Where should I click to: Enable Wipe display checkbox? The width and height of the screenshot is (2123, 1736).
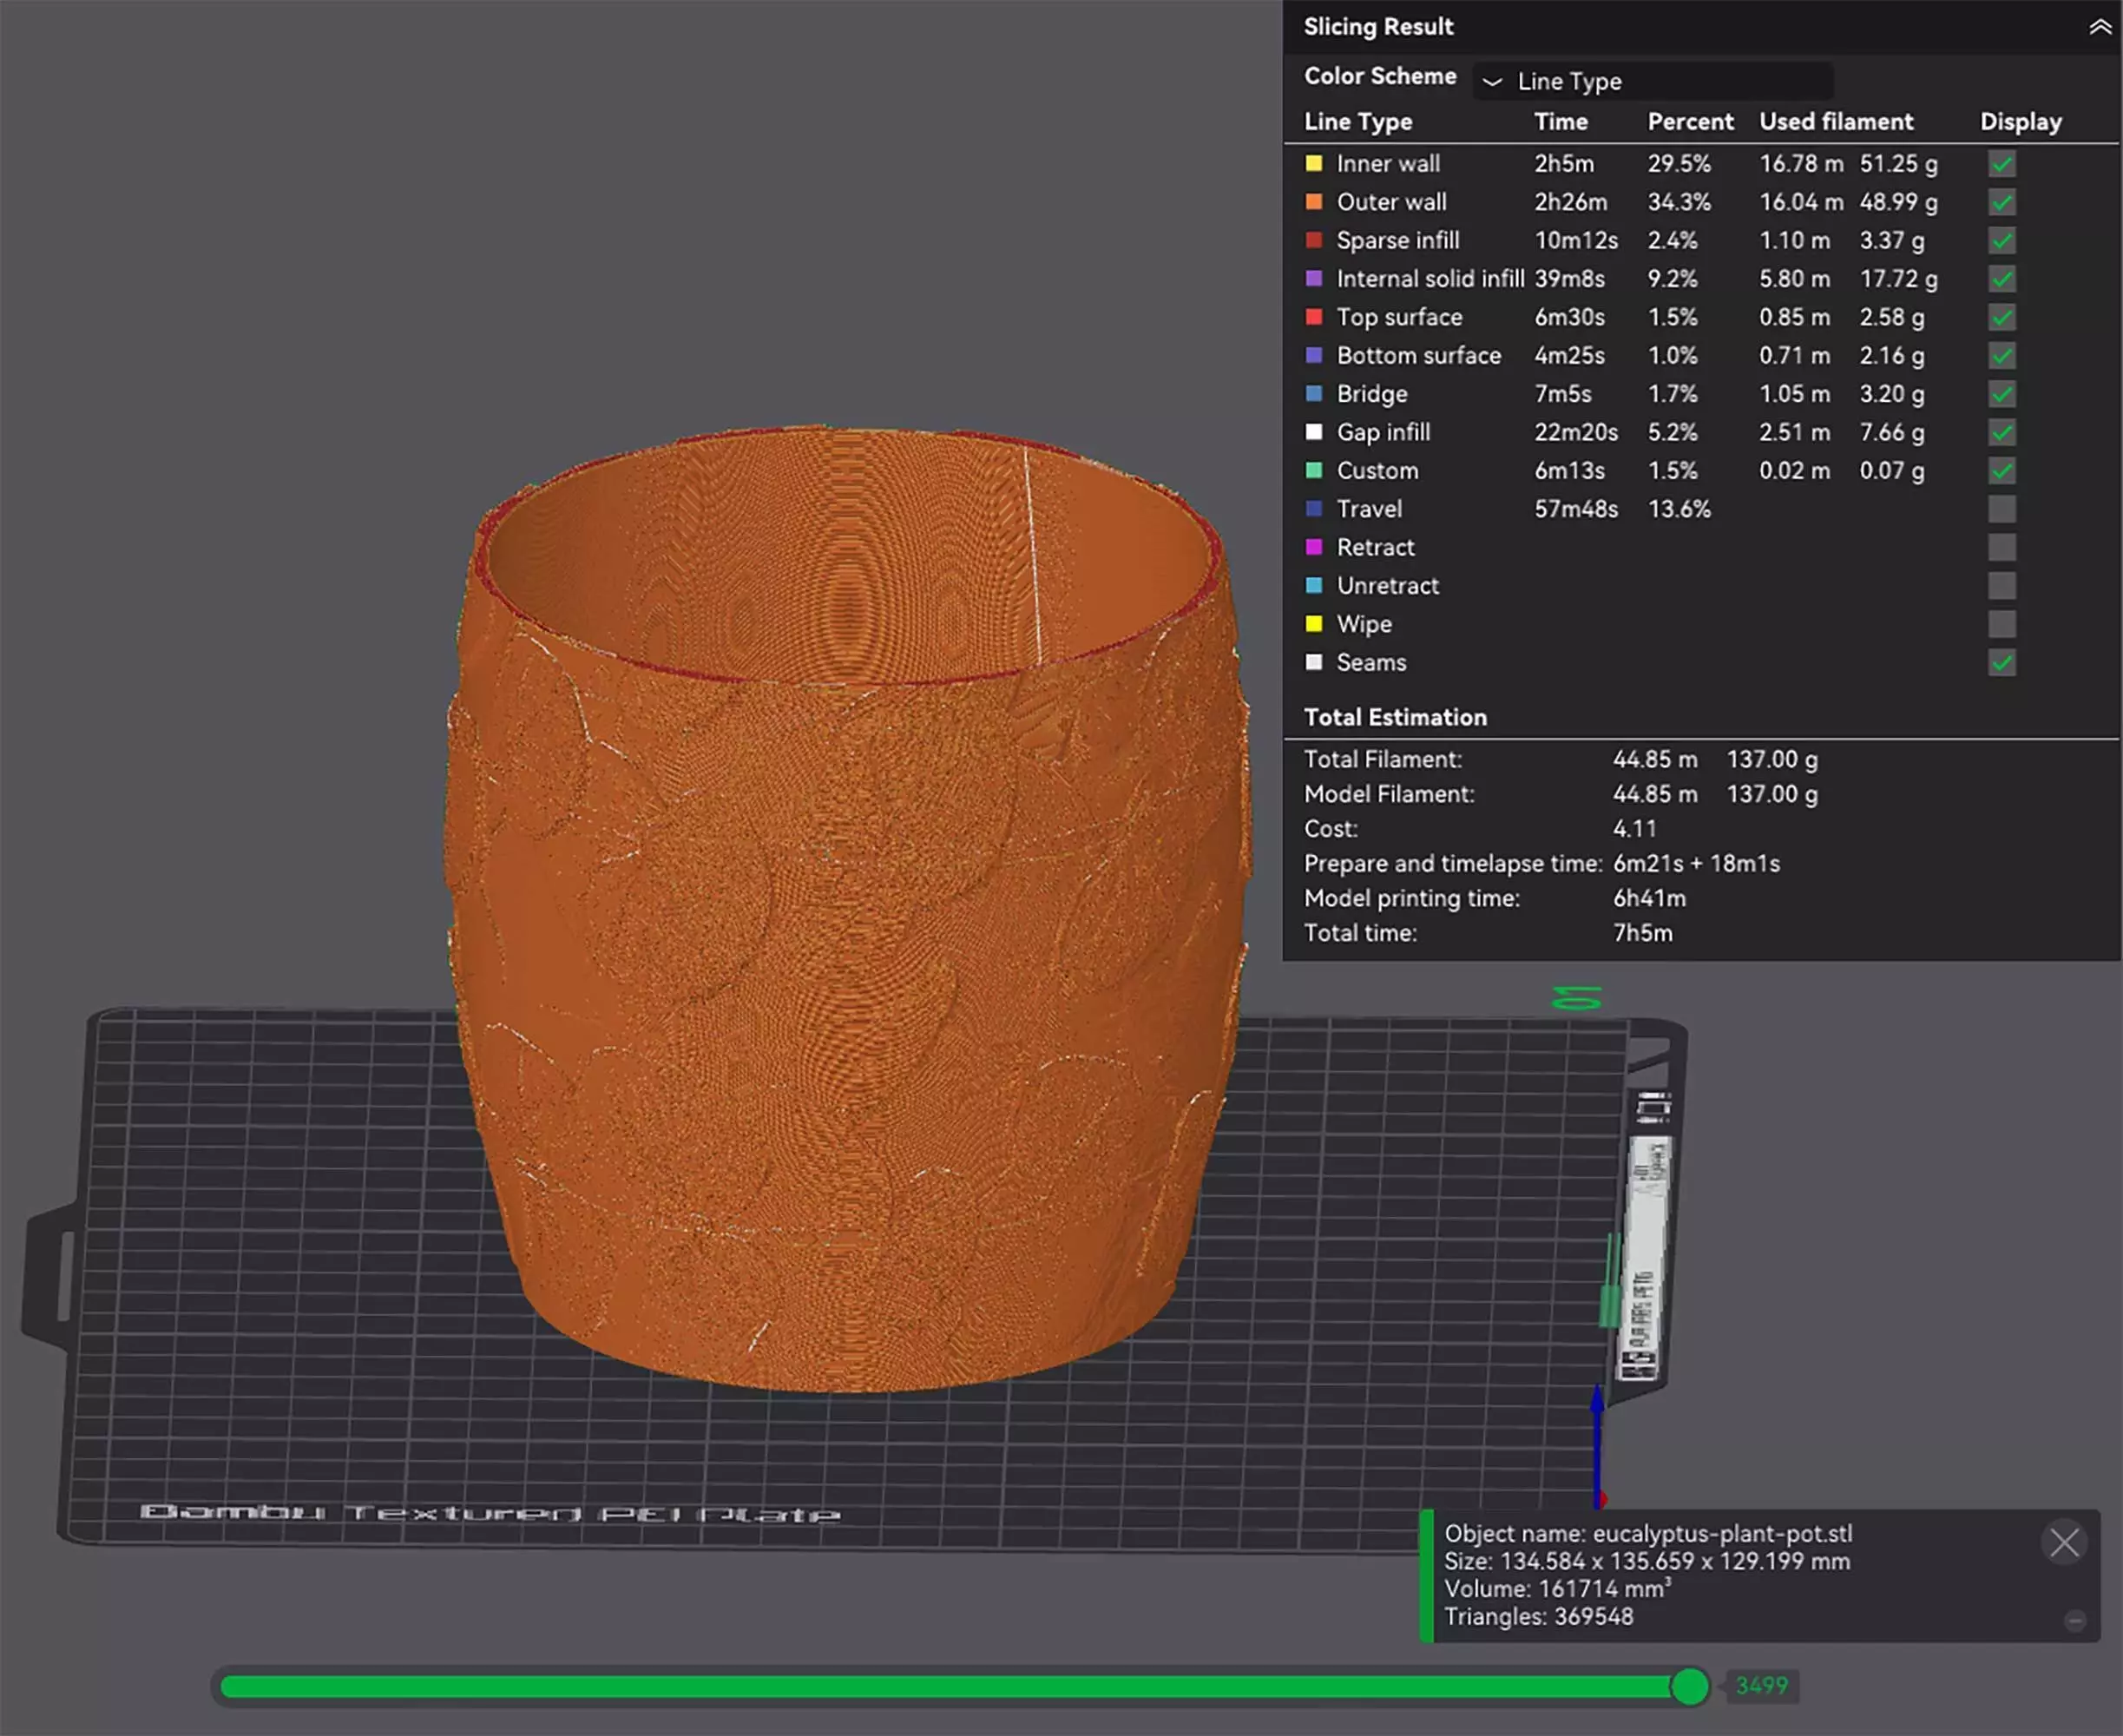[2001, 624]
